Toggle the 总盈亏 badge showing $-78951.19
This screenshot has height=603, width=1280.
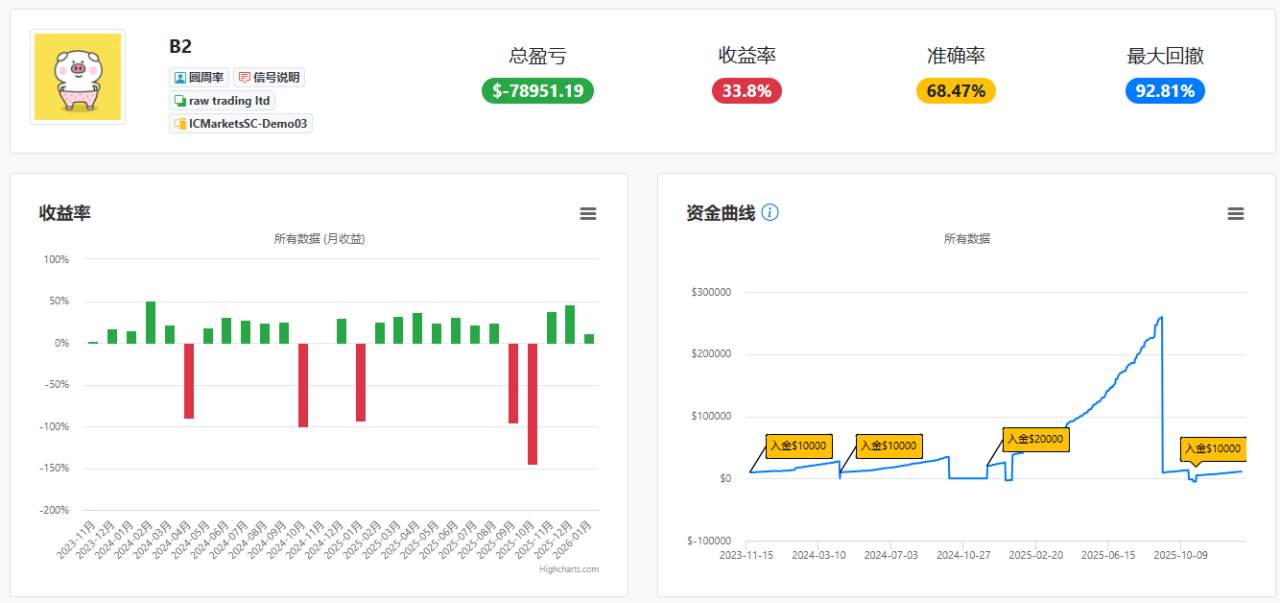coord(537,91)
